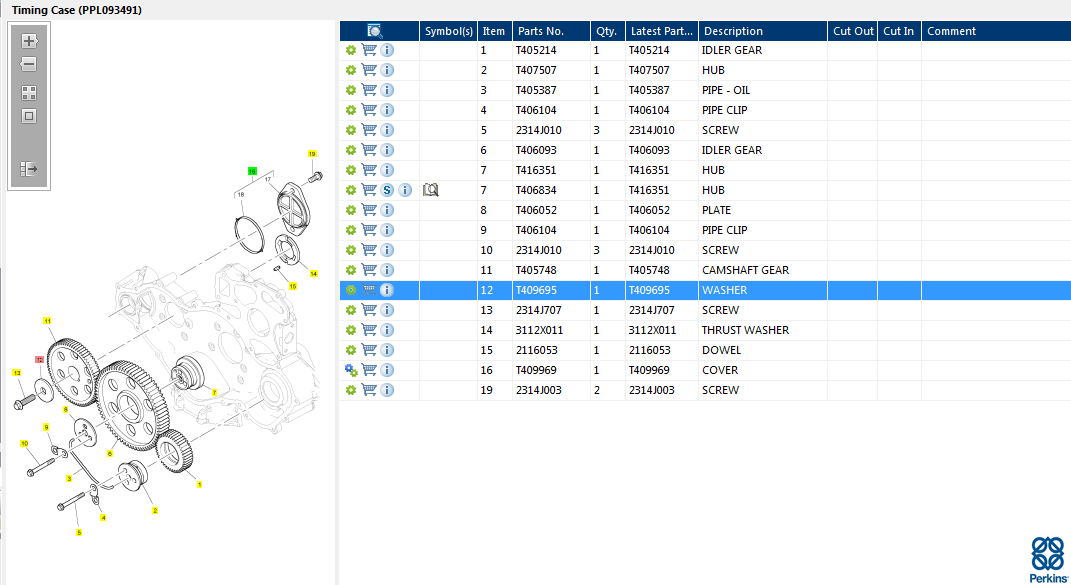Click the list export arrow icon
Screen dimensions: 1071x585
click(x=29, y=169)
